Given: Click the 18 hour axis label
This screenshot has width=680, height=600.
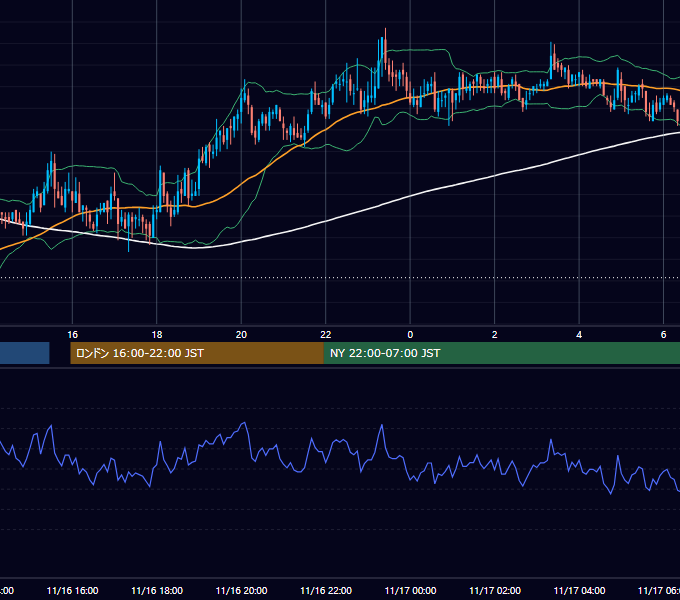Looking at the screenshot, I should tap(157, 335).
